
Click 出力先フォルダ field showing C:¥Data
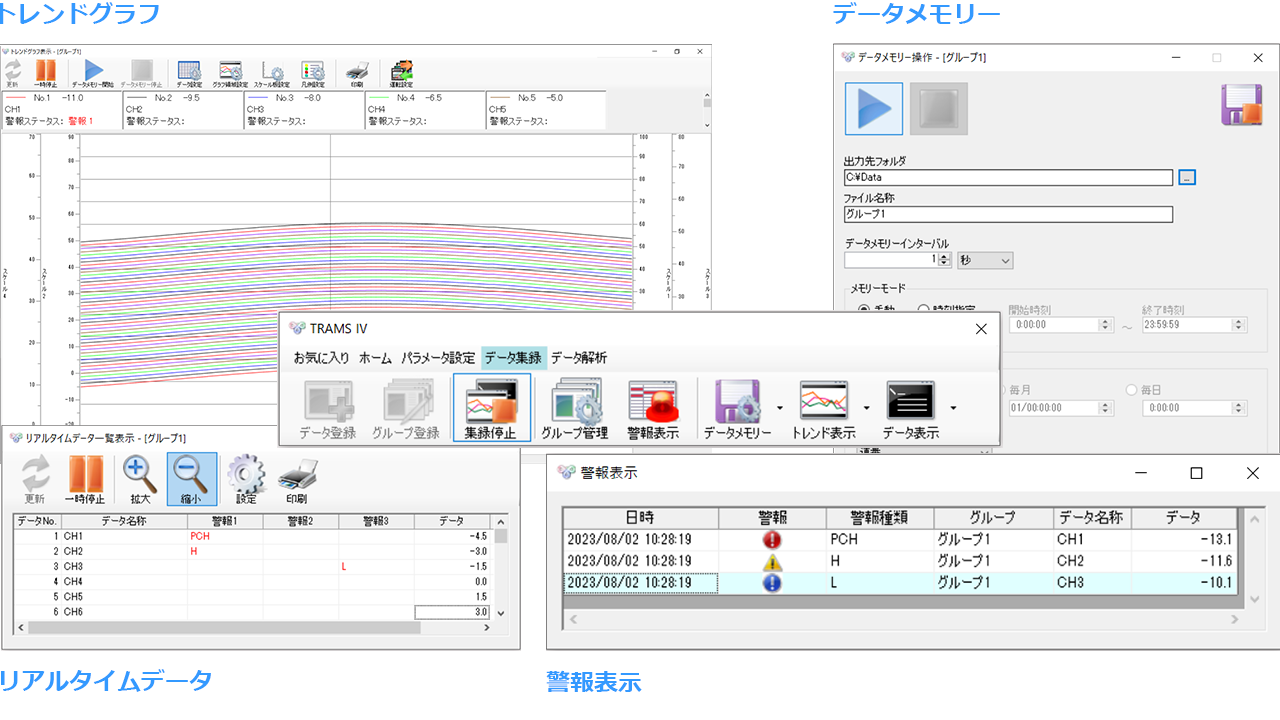[x=1008, y=178]
